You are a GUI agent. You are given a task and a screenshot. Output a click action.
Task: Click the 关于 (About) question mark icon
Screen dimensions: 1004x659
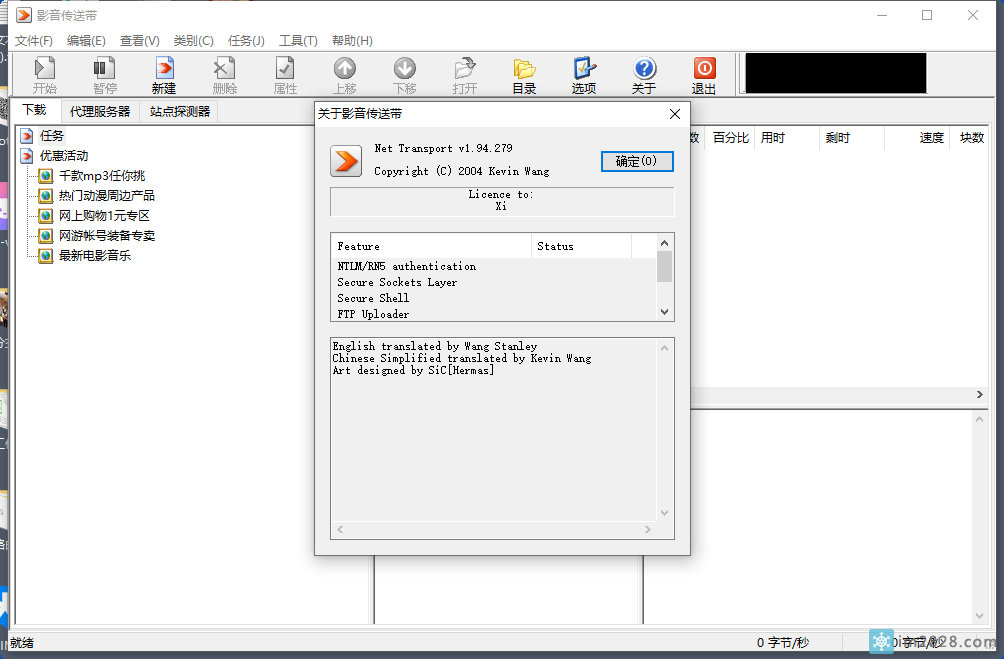tap(644, 75)
